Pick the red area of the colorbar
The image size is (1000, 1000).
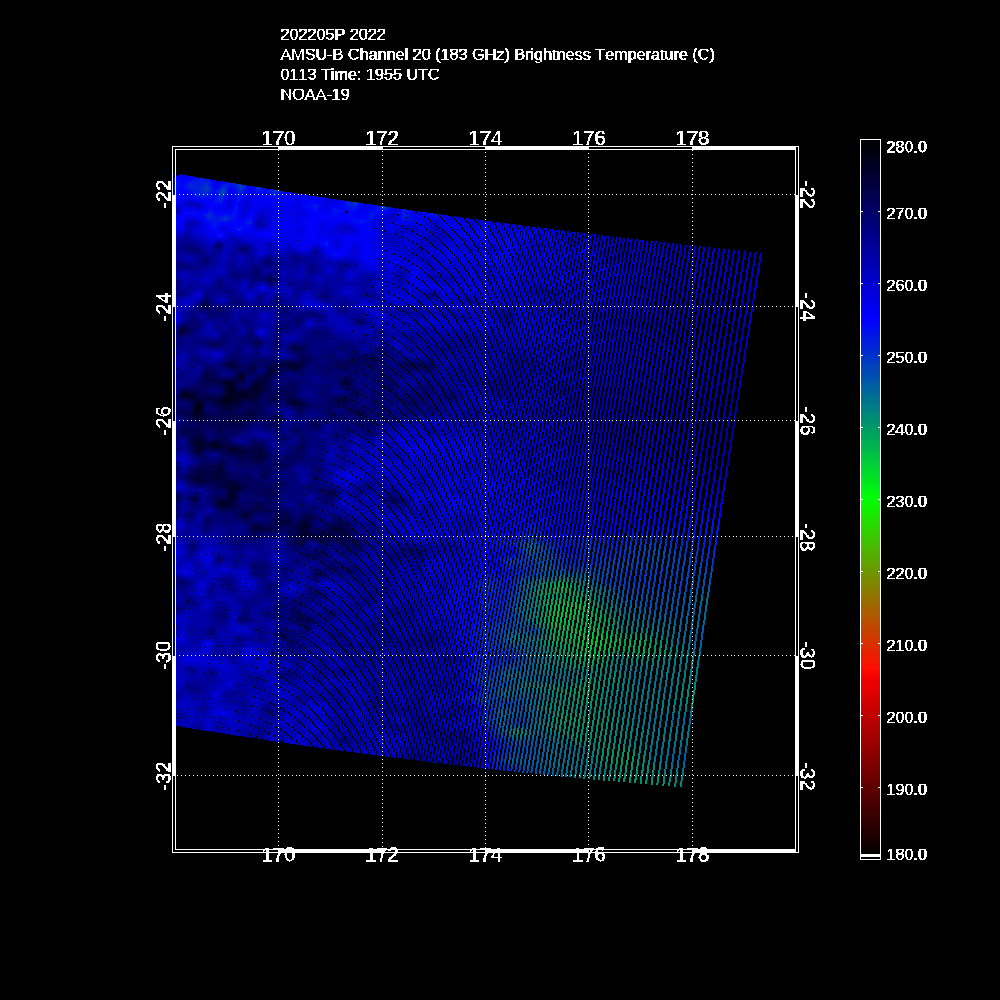(x=870, y=680)
